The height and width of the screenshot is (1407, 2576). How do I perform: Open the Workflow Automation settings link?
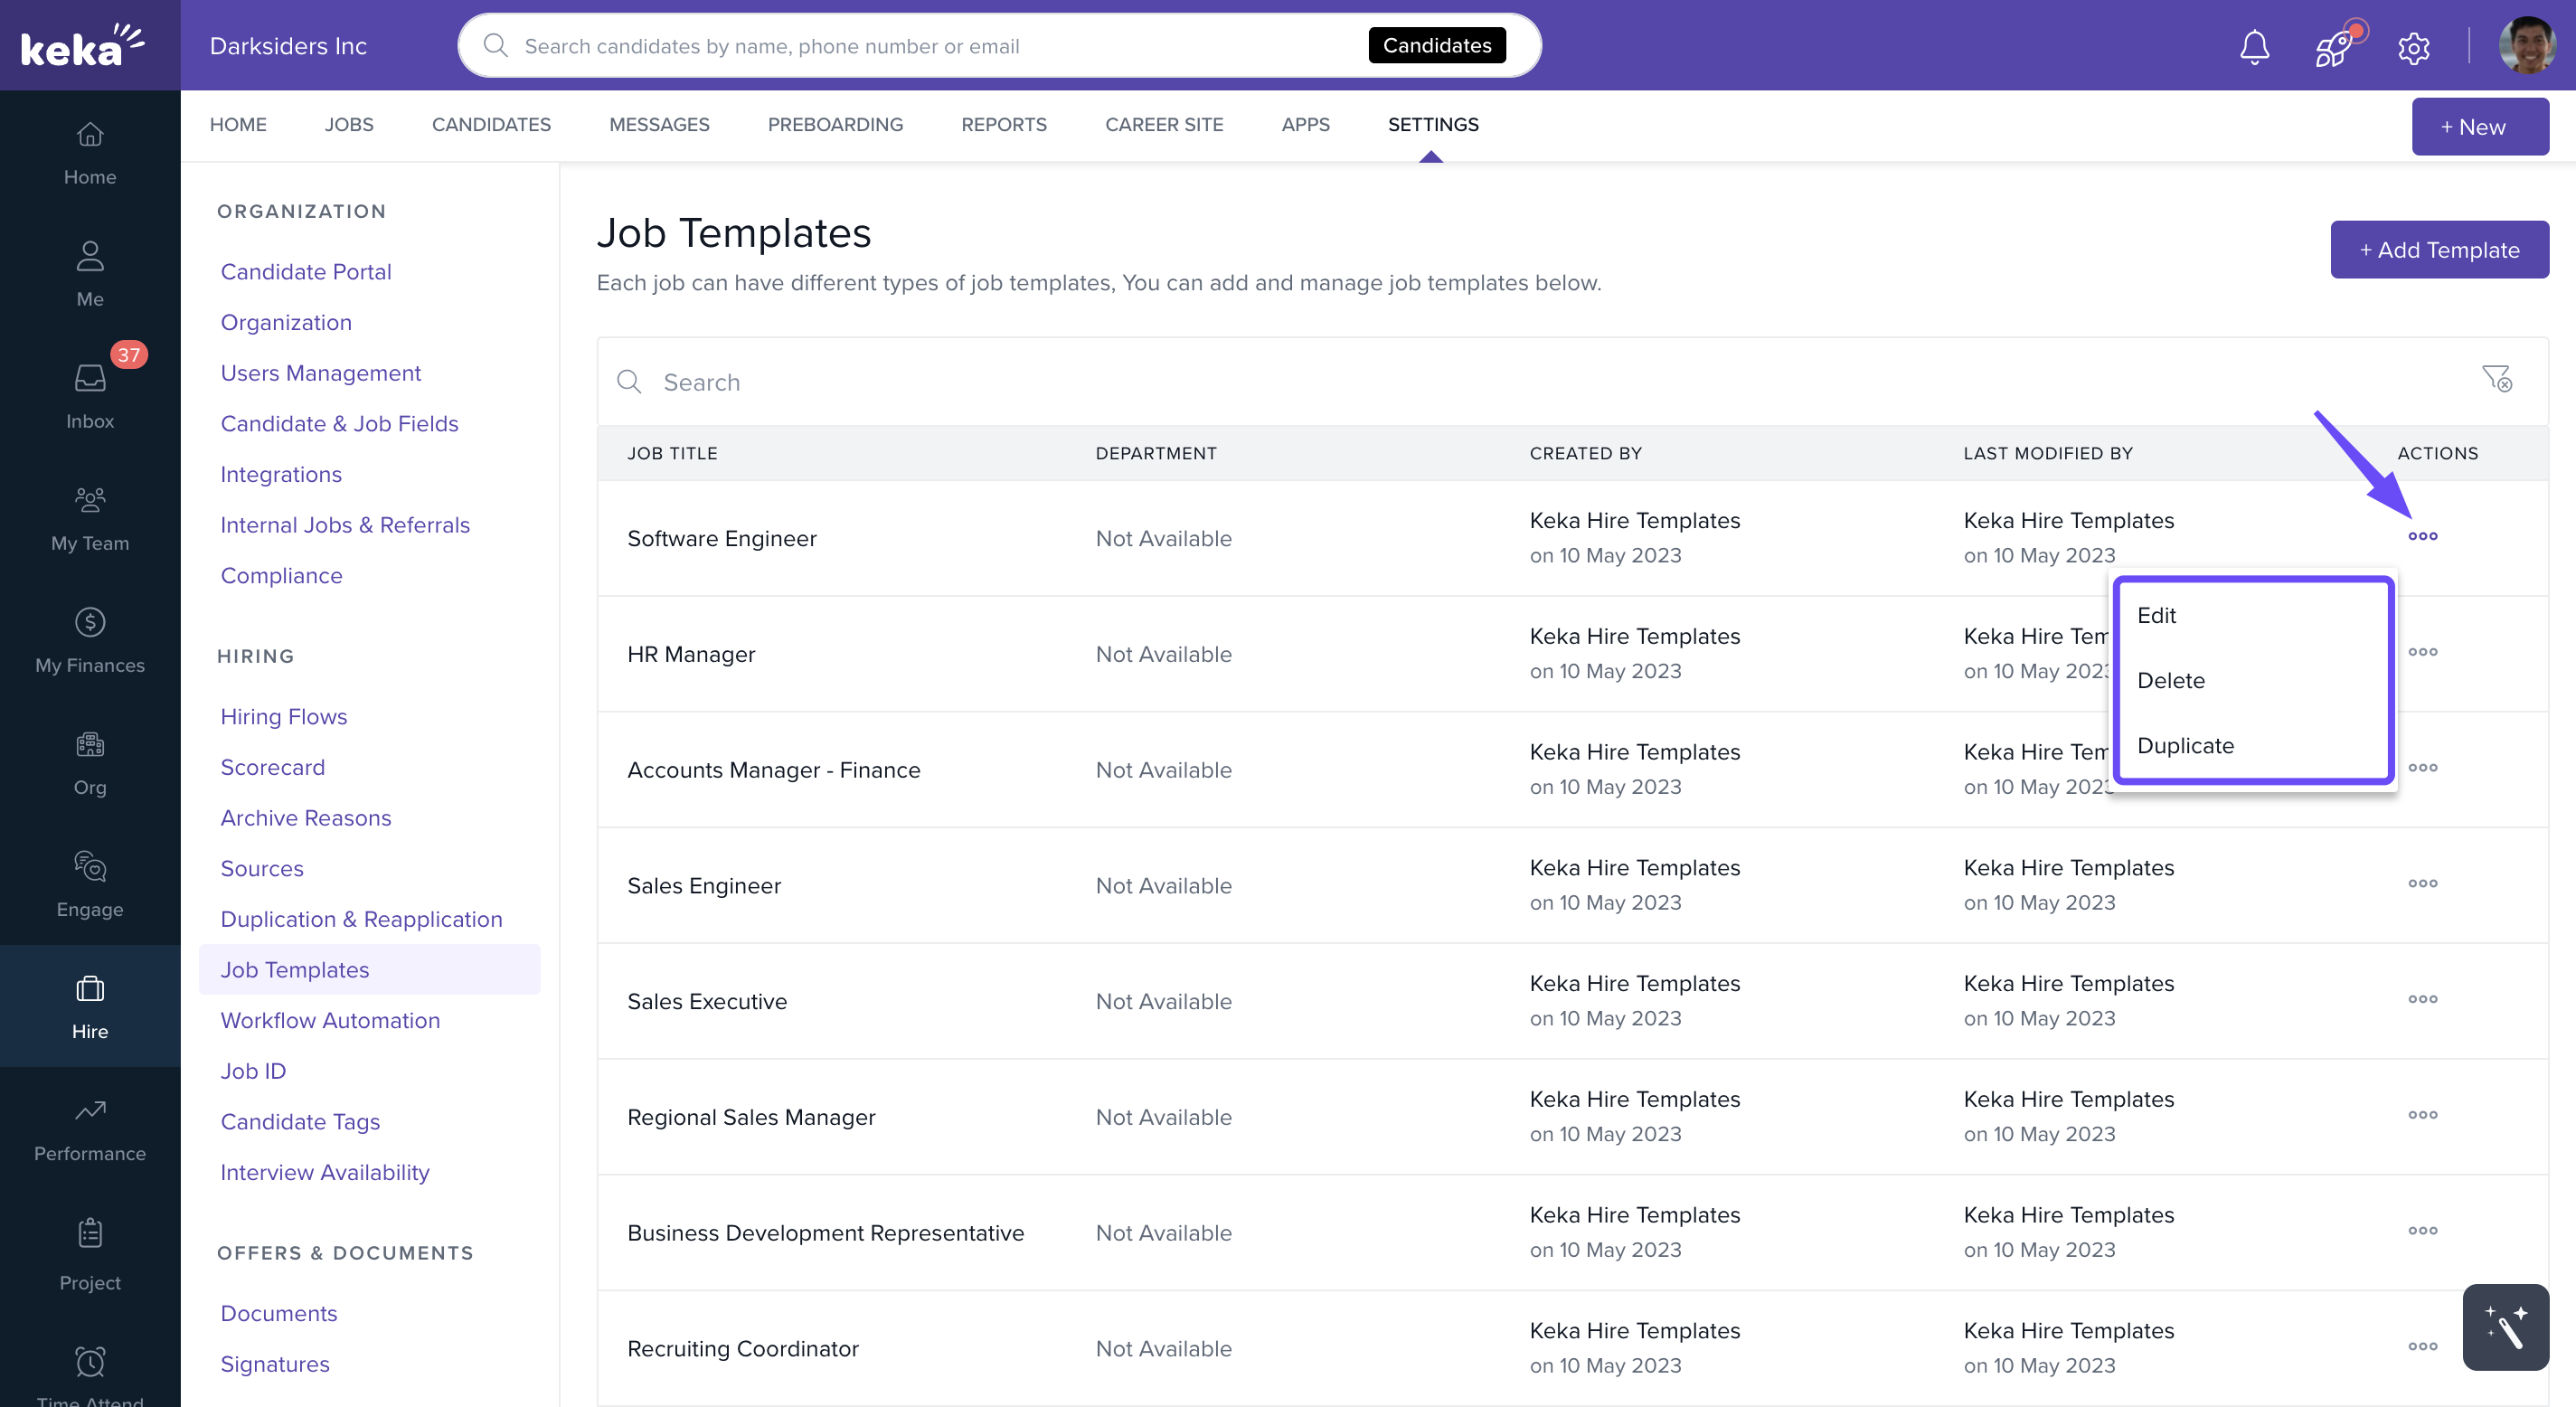point(330,1020)
